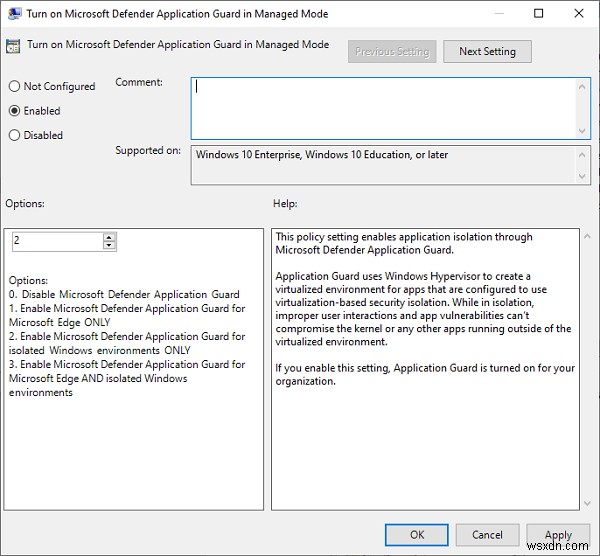The width and height of the screenshot is (600, 556).
Task: Click help paragraph starting 'This policy setting enables'
Action: 404,243
